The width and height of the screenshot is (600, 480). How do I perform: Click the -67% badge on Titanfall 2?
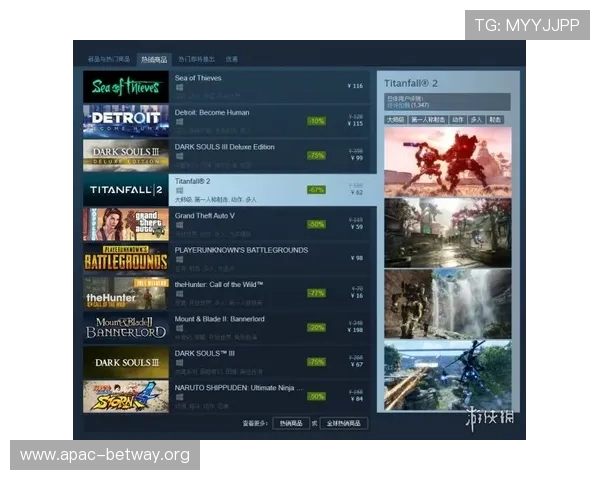(x=316, y=190)
